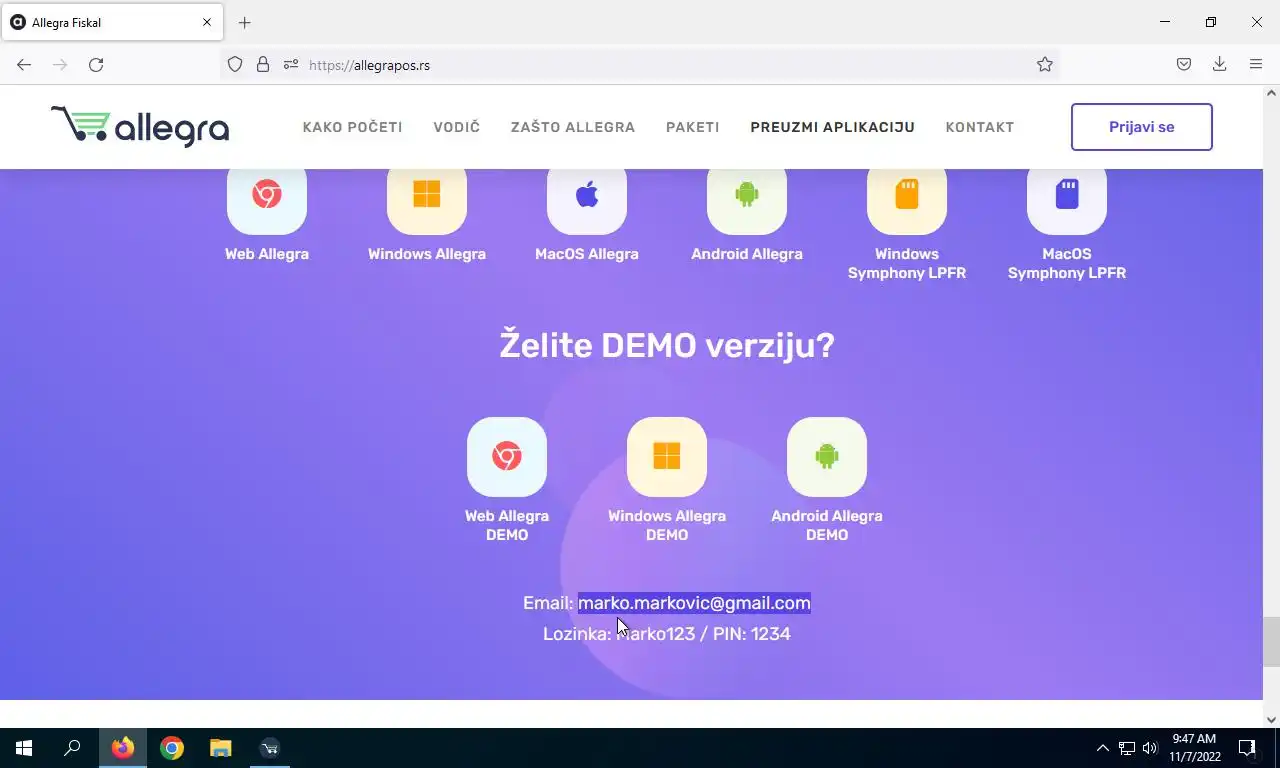View tracking protection shield icon
The width and height of the screenshot is (1280, 768).
[x=235, y=65]
